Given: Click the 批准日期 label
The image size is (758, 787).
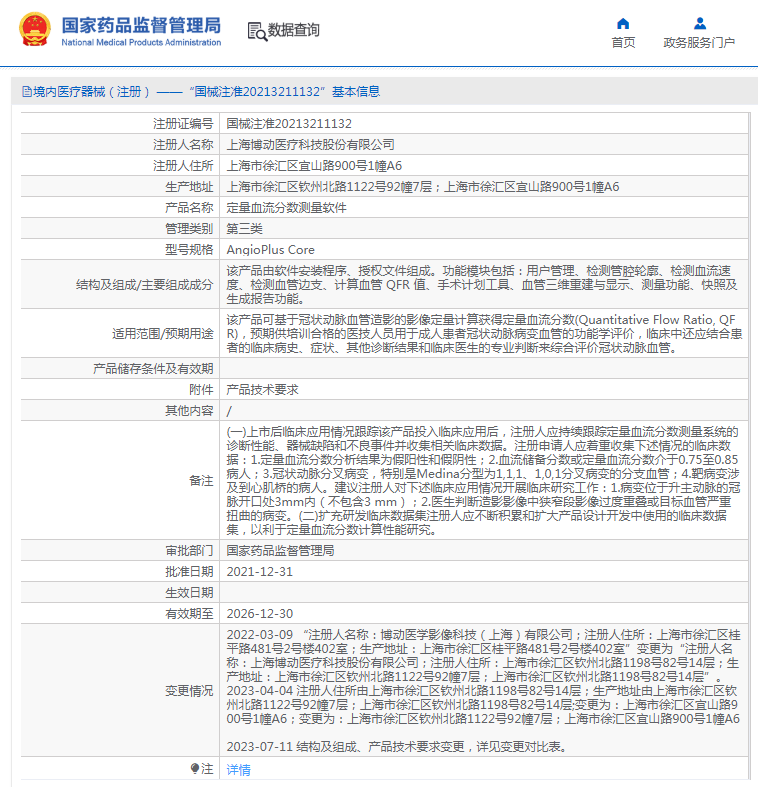Looking at the screenshot, I should 189,572.
